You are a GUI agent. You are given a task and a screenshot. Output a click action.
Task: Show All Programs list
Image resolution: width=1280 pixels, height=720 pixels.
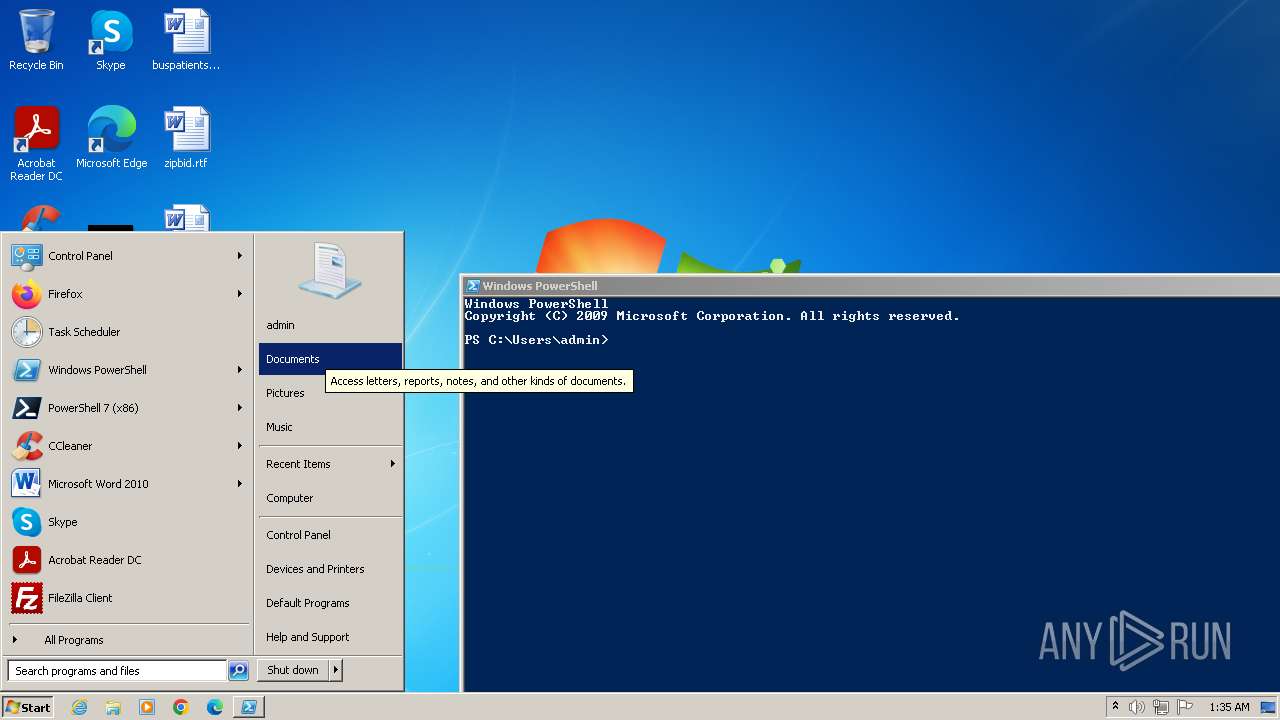[x=128, y=640]
